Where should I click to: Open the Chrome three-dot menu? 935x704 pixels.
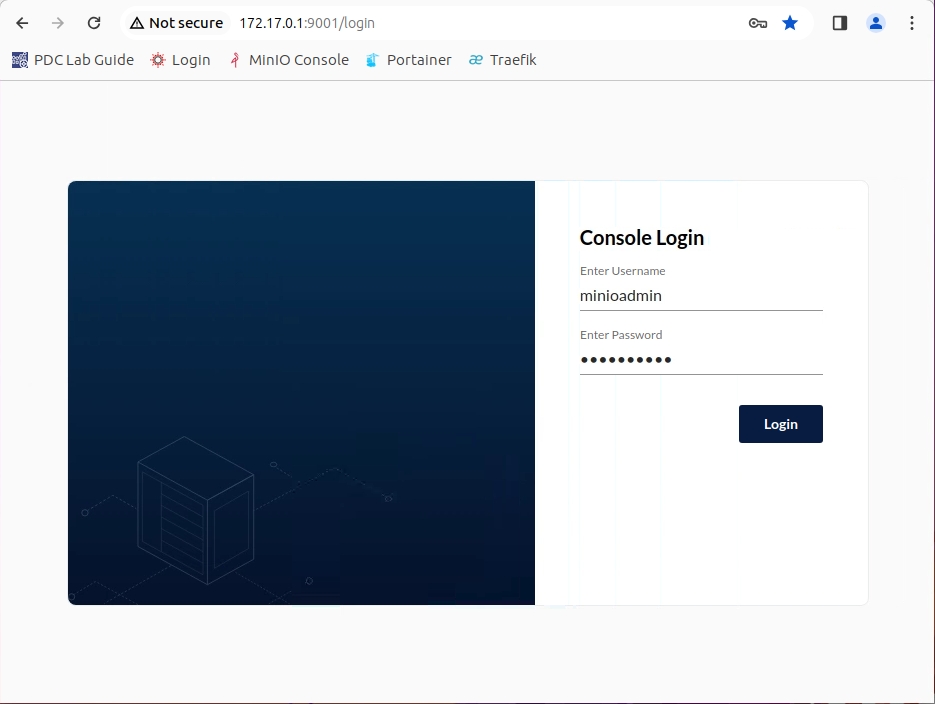coord(911,23)
